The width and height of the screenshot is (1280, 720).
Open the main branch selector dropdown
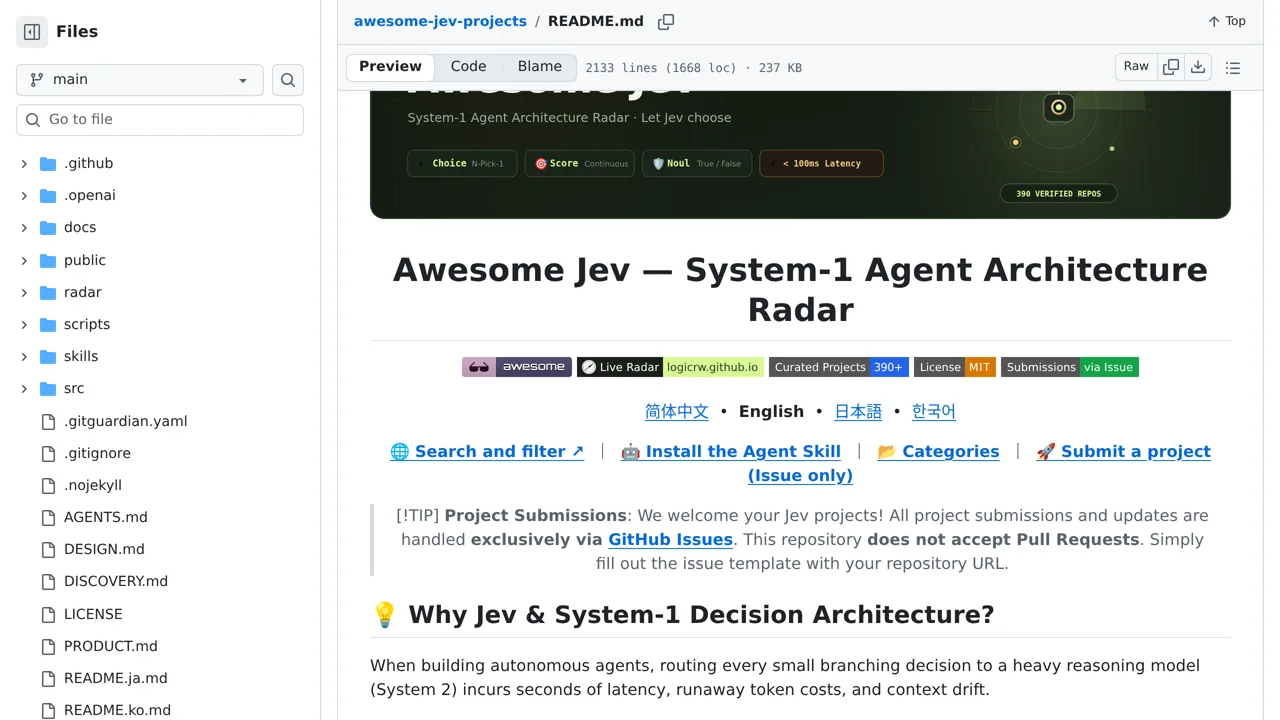point(140,80)
